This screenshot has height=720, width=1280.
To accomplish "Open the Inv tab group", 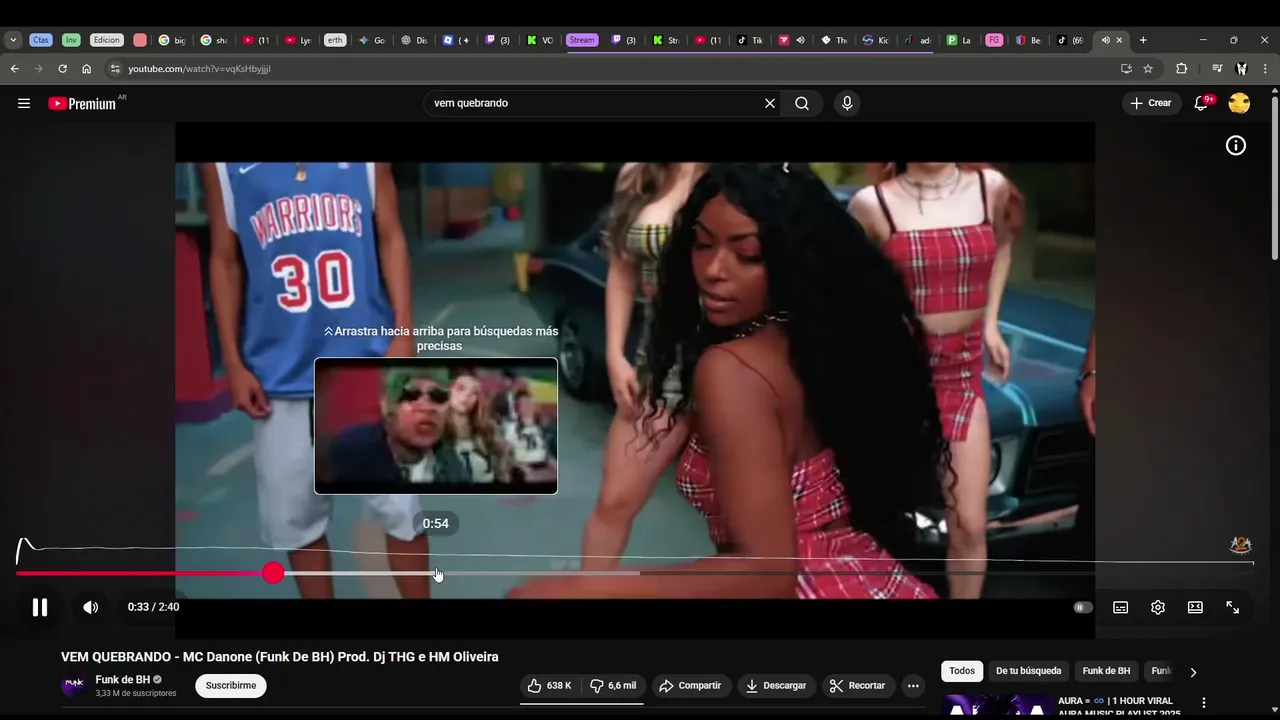I will [71, 40].
